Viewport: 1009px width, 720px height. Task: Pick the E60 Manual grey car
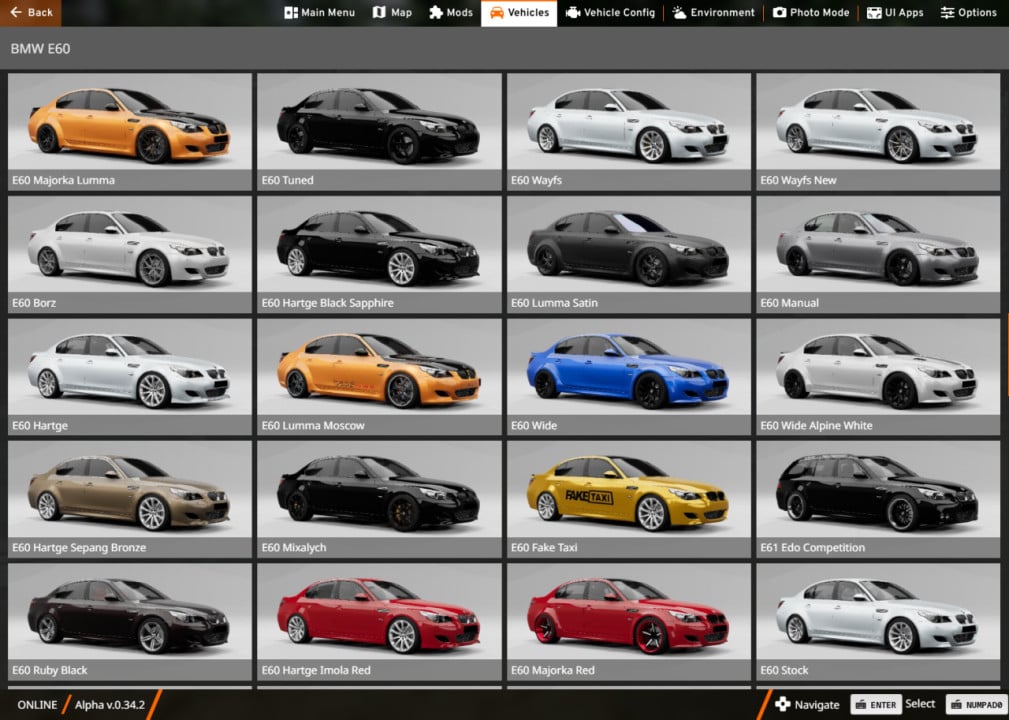point(878,255)
